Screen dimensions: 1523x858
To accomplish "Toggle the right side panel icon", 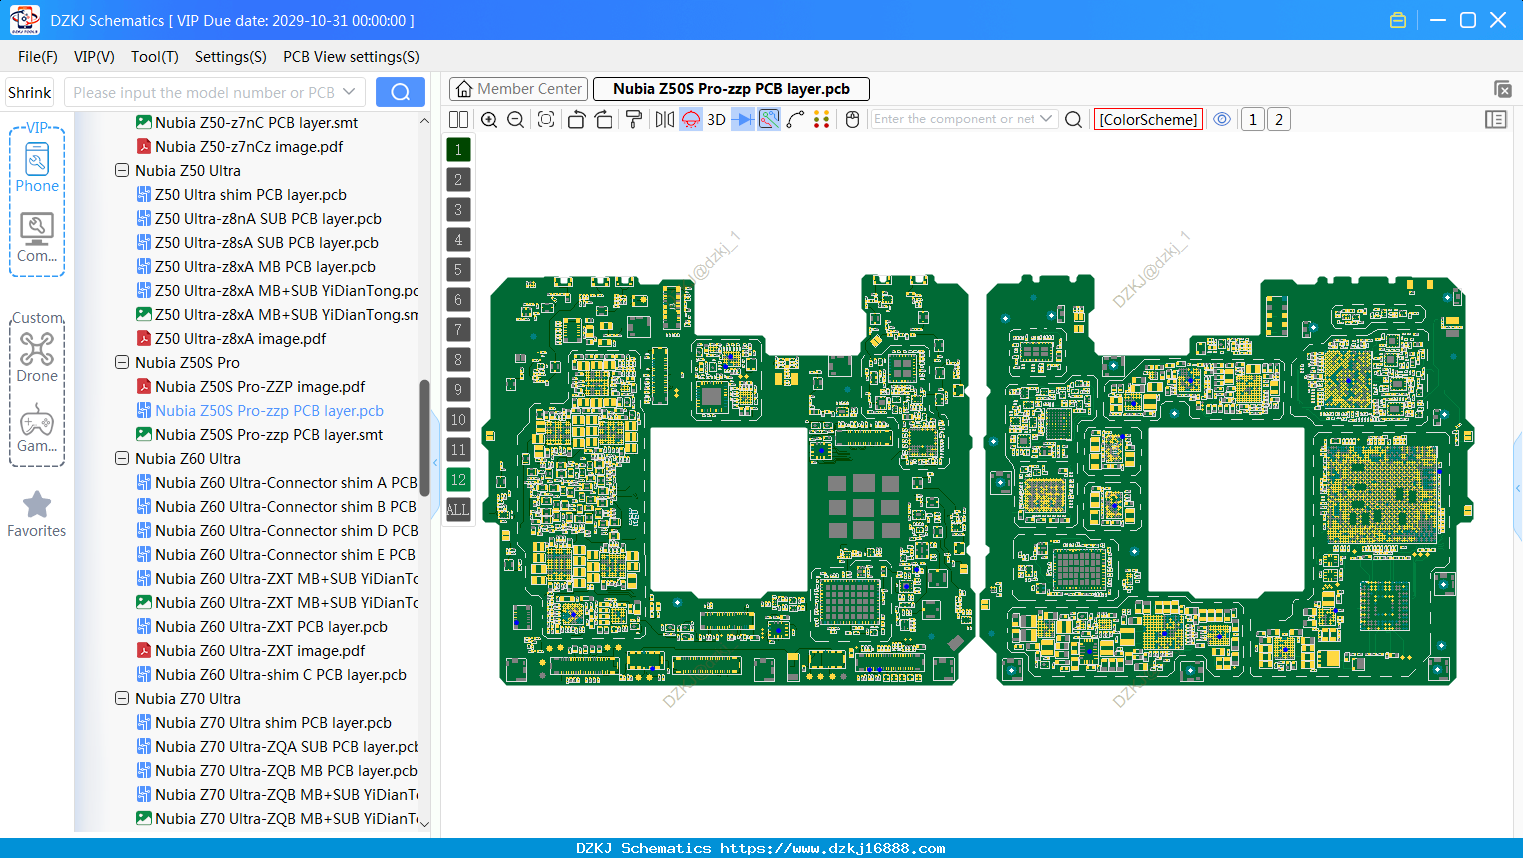I will (x=1496, y=119).
